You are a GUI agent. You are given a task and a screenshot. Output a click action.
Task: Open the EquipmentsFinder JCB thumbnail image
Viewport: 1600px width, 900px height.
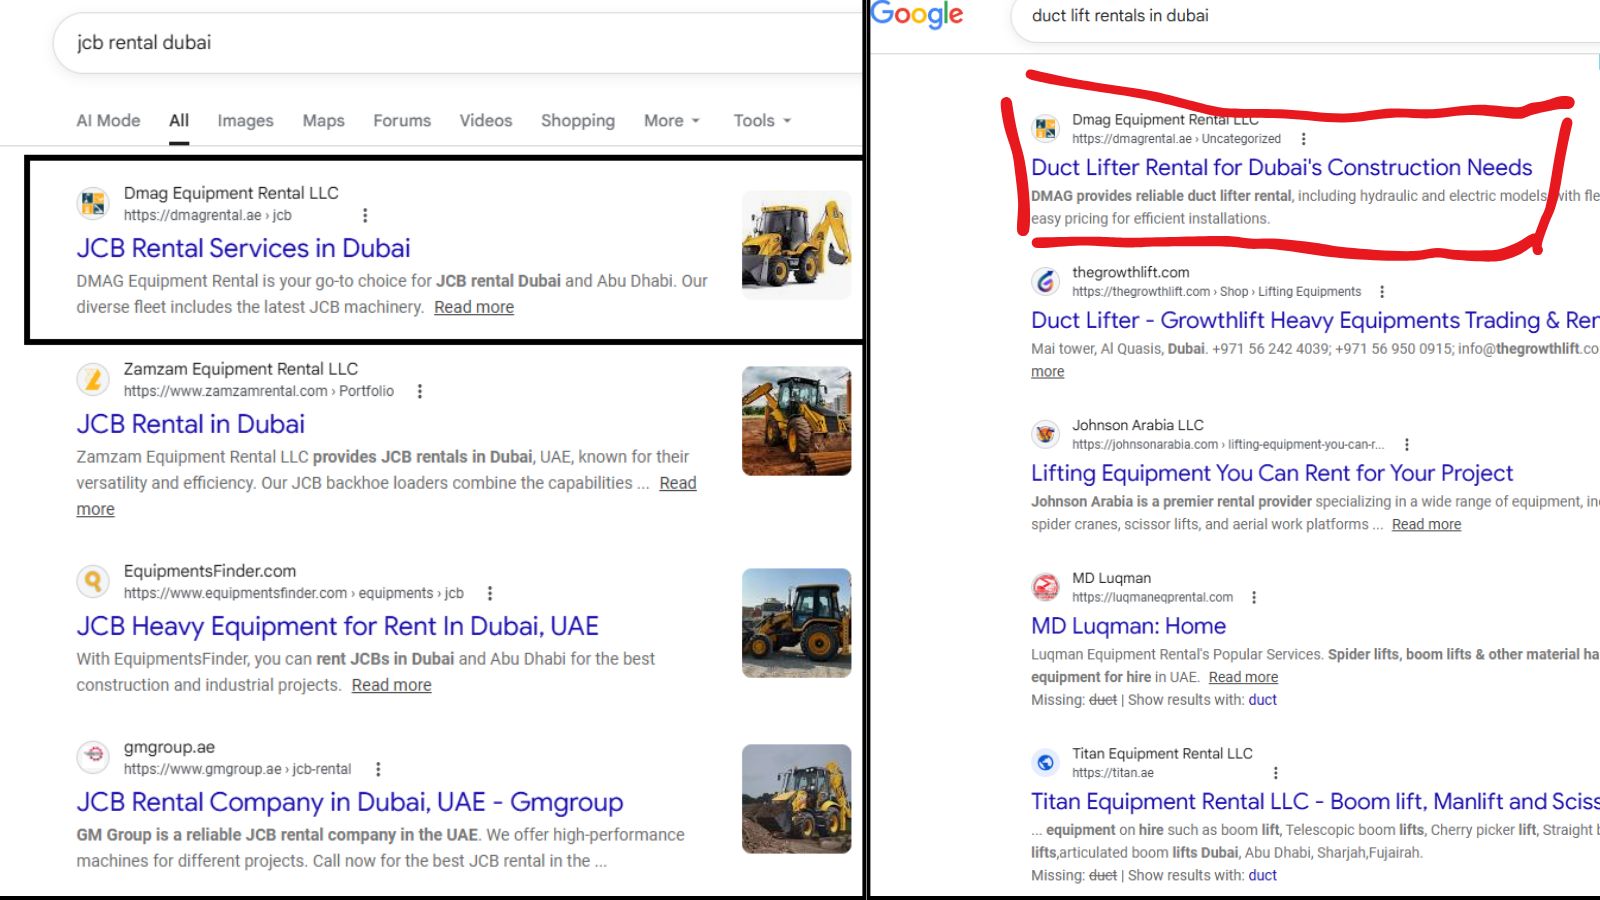[x=796, y=623]
